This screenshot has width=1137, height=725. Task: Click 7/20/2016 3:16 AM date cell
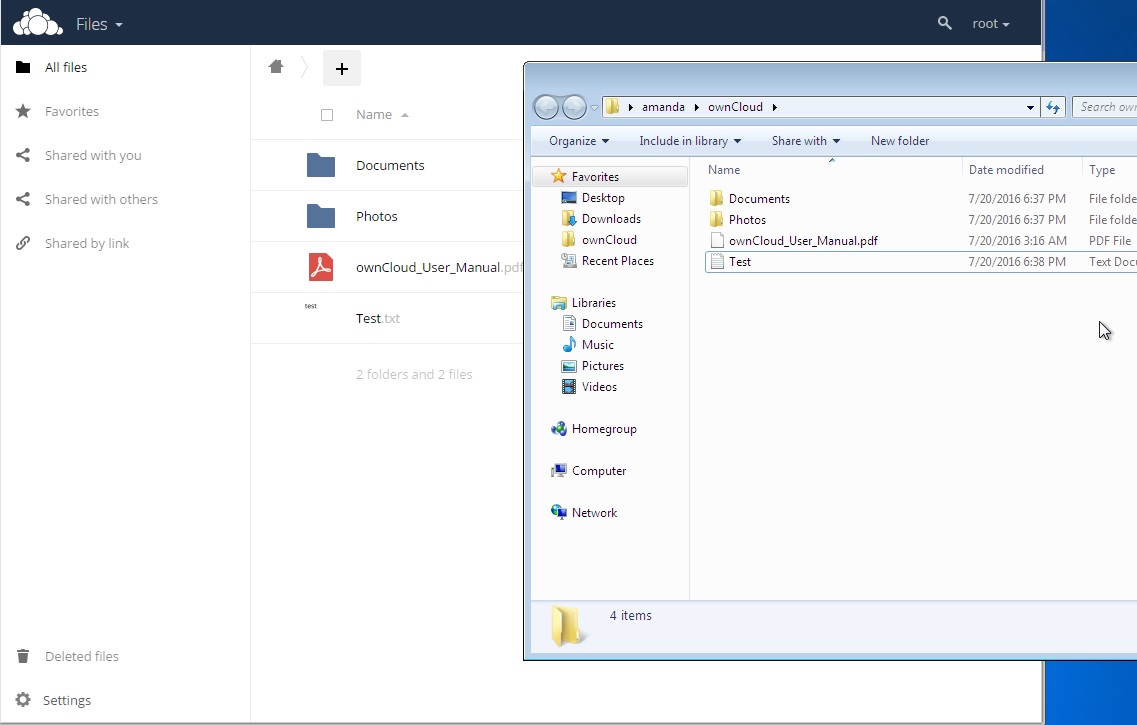[x=1017, y=241]
